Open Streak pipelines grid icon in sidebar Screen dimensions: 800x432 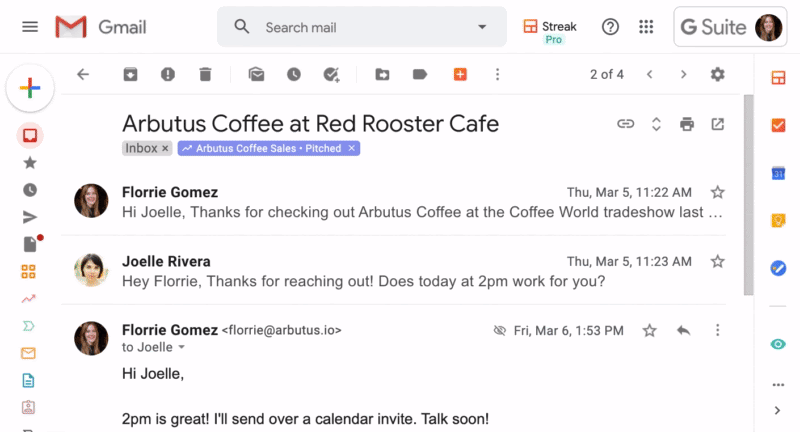pyautogui.click(x=29, y=271)
